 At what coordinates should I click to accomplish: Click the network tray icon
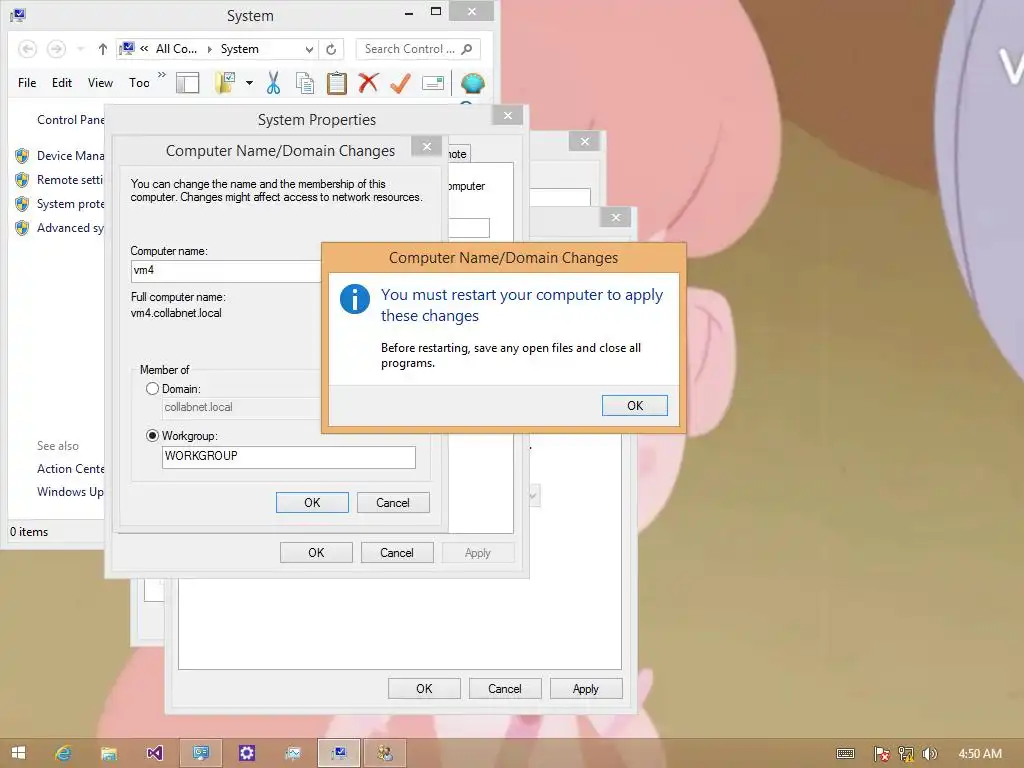pos(905,754)
